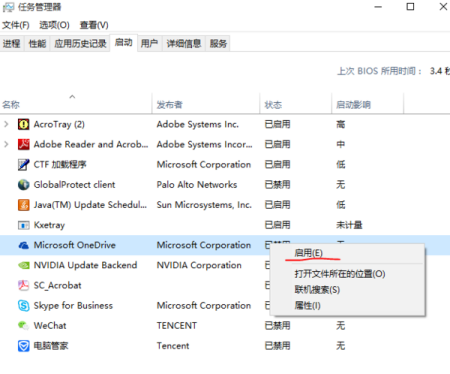Select the Microsoft OneDrive row name
The height and width of the screenshot is (374, 450).
pyautogui.click(x=75, y=245)
